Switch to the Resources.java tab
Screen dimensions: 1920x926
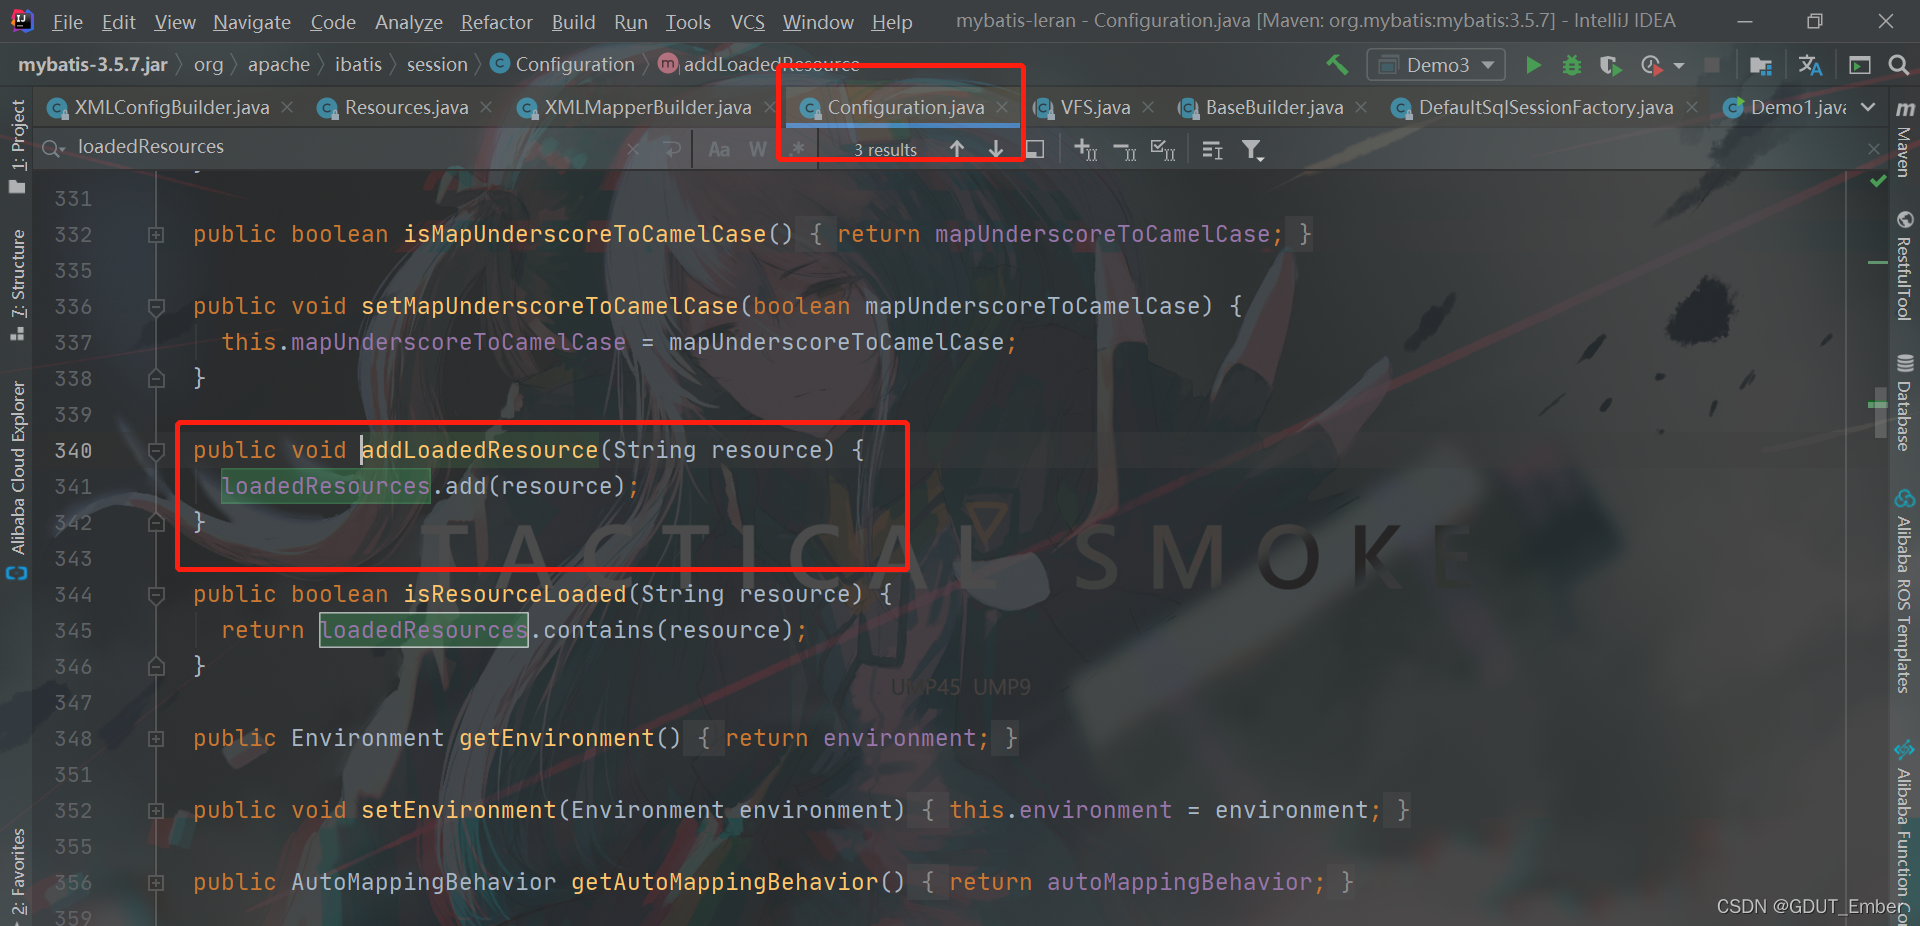(x=405, y=107)
